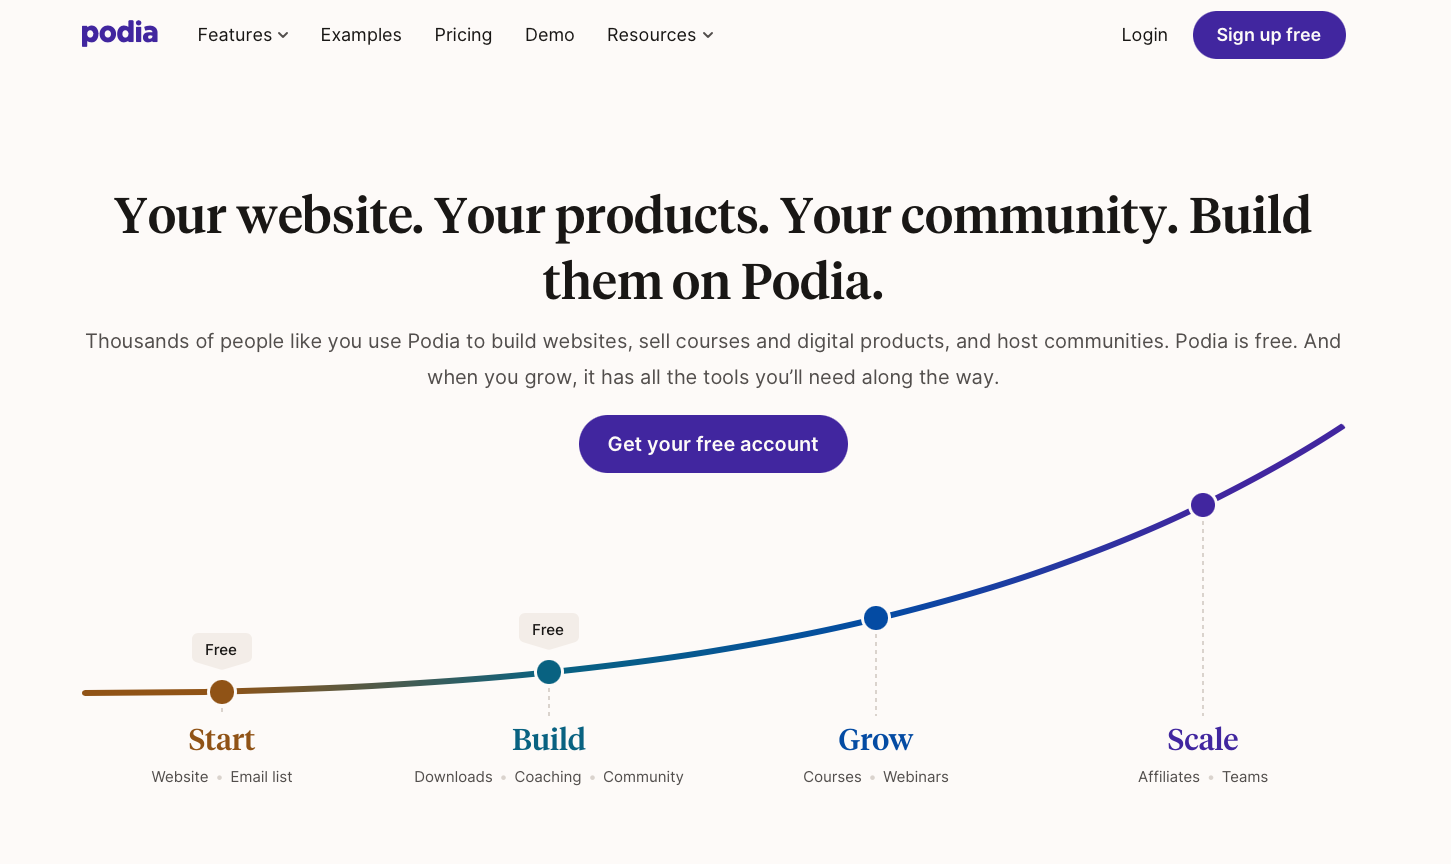Click the Start stage heading

(x=222, y=740)
